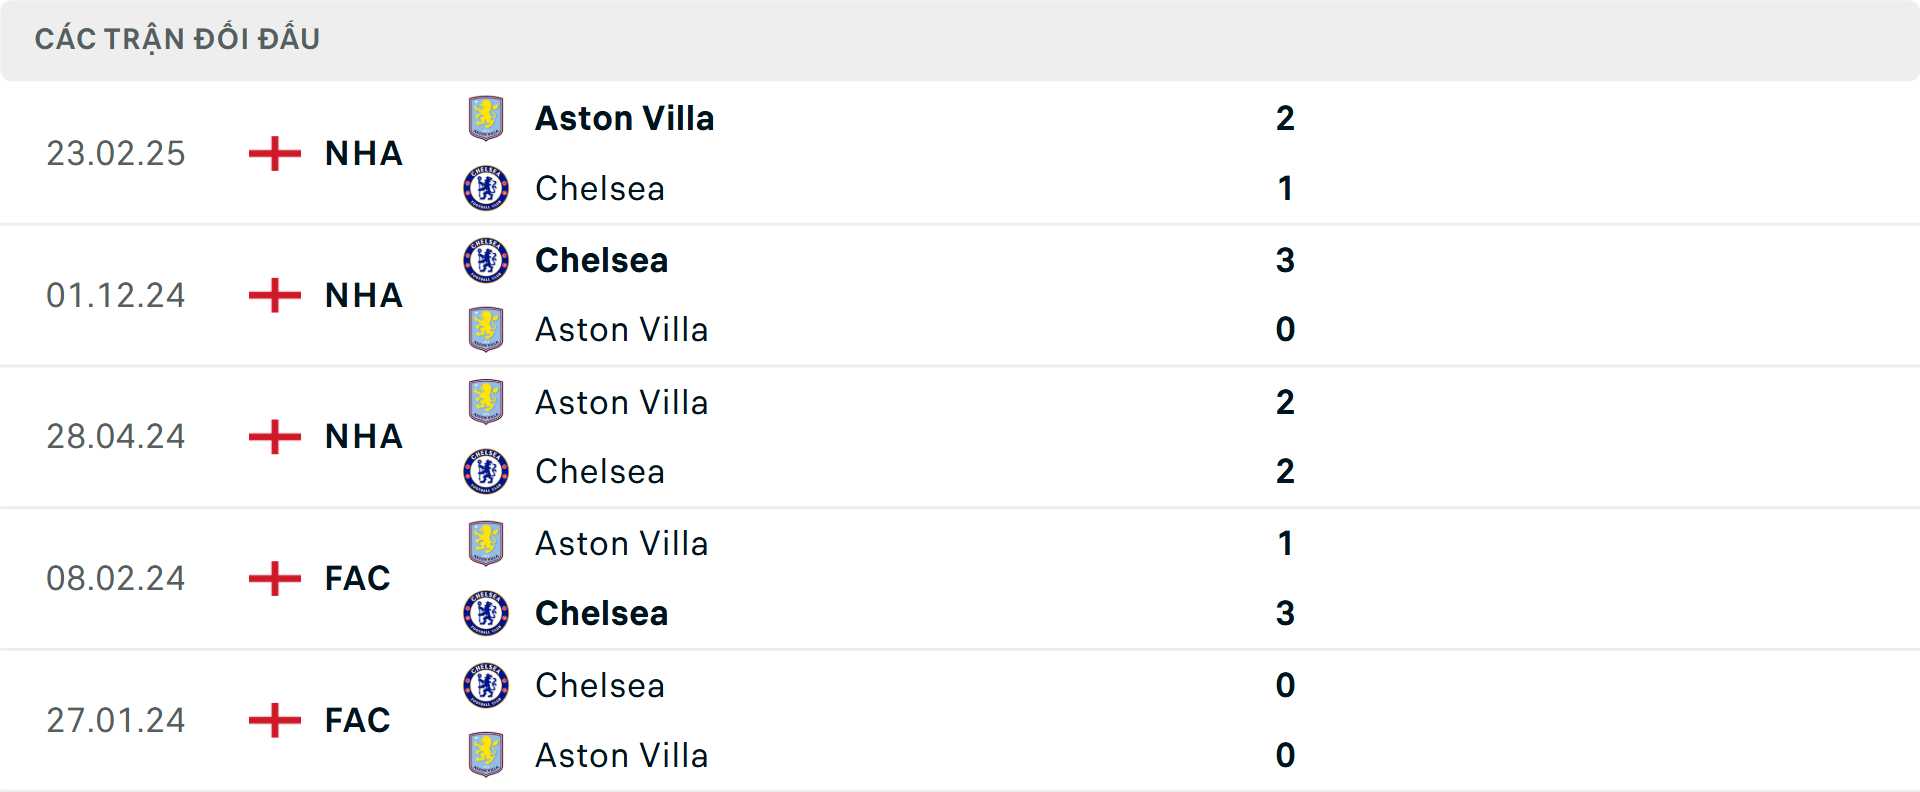The width and height of the screenshot is (1920, 792).
Task: Select Aston Villa name in the 08.02.24 match
Action: [622, 543]
